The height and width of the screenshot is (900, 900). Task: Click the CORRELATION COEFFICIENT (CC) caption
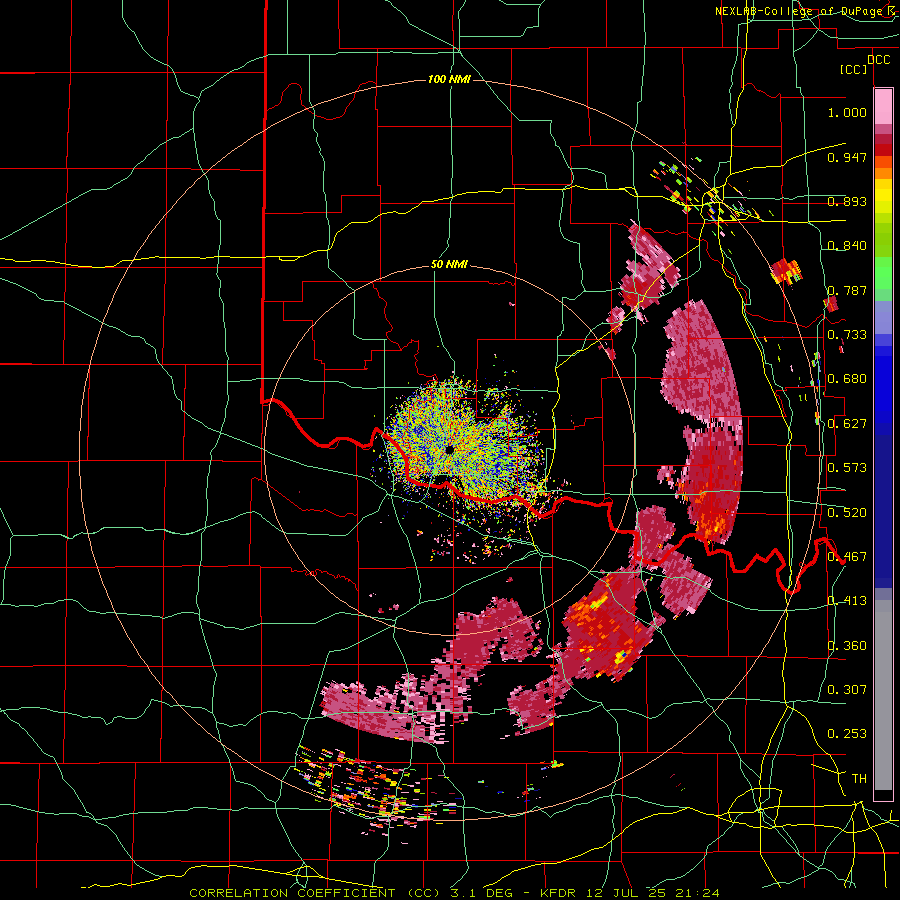(315, 893)
